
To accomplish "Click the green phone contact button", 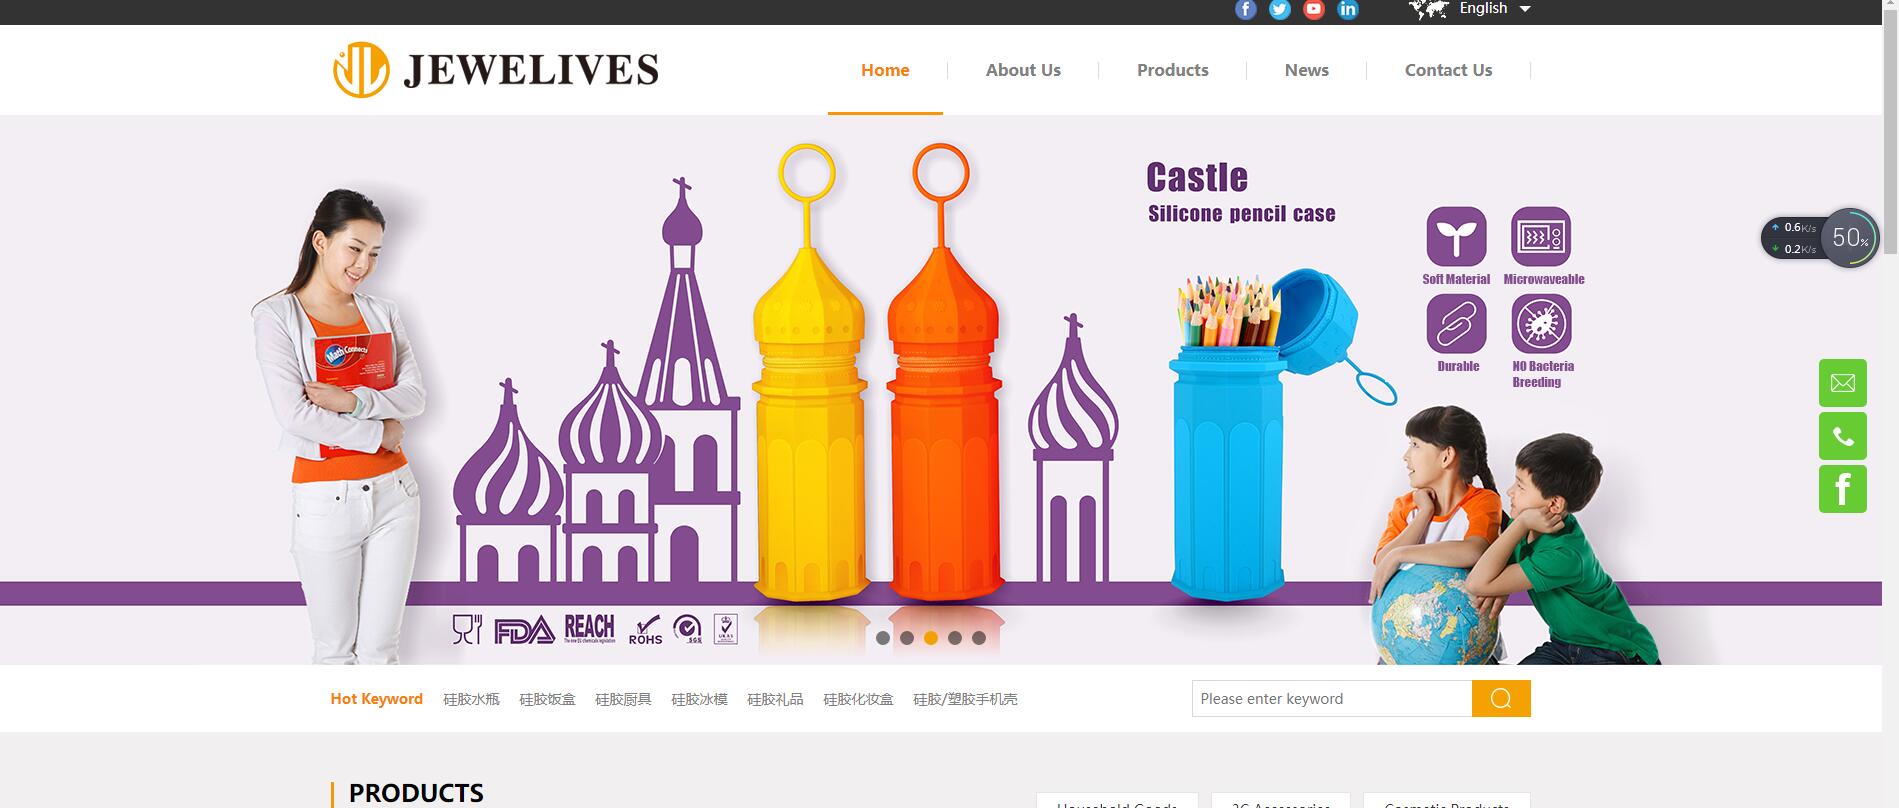I will (1842, 437).
